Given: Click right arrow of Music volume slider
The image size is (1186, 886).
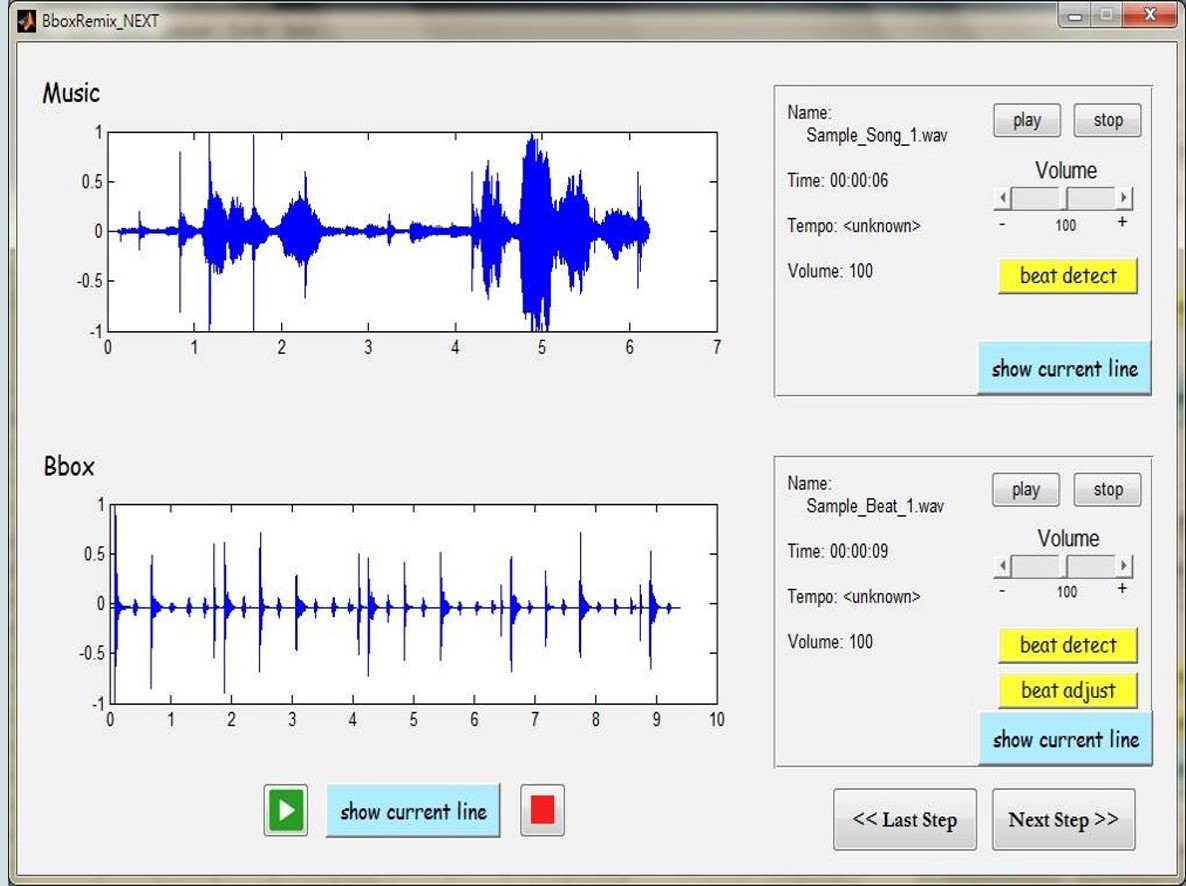Looking at the screenshot, I should [1125, 198].
